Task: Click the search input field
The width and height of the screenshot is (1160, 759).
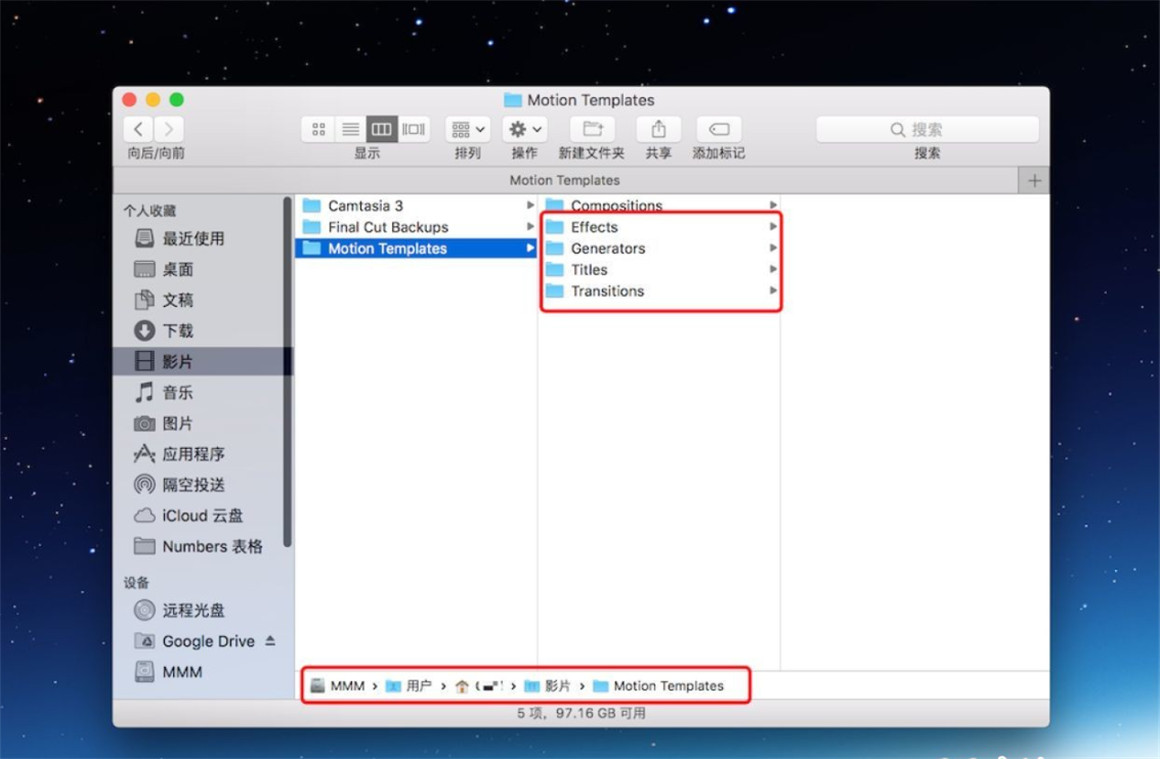Action: [x=927, y=129]
